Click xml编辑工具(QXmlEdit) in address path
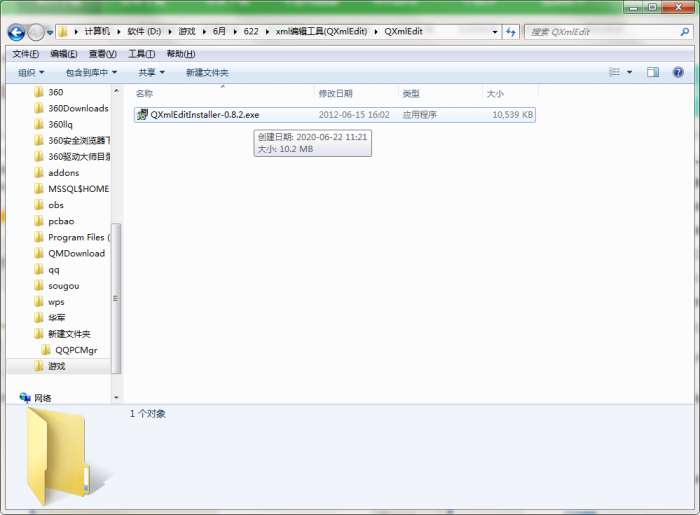The height and width of the screenshot is (515, 700). pyautogui.click(x=321, y=31)
